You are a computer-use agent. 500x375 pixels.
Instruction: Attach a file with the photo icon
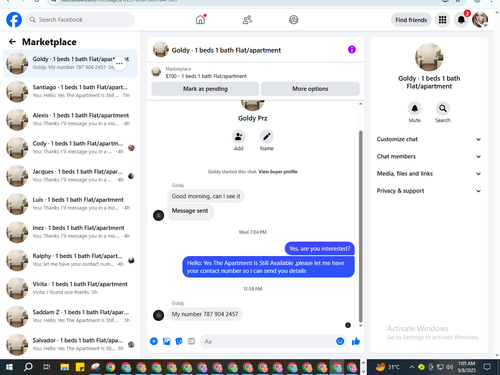[x=166, y=341]
